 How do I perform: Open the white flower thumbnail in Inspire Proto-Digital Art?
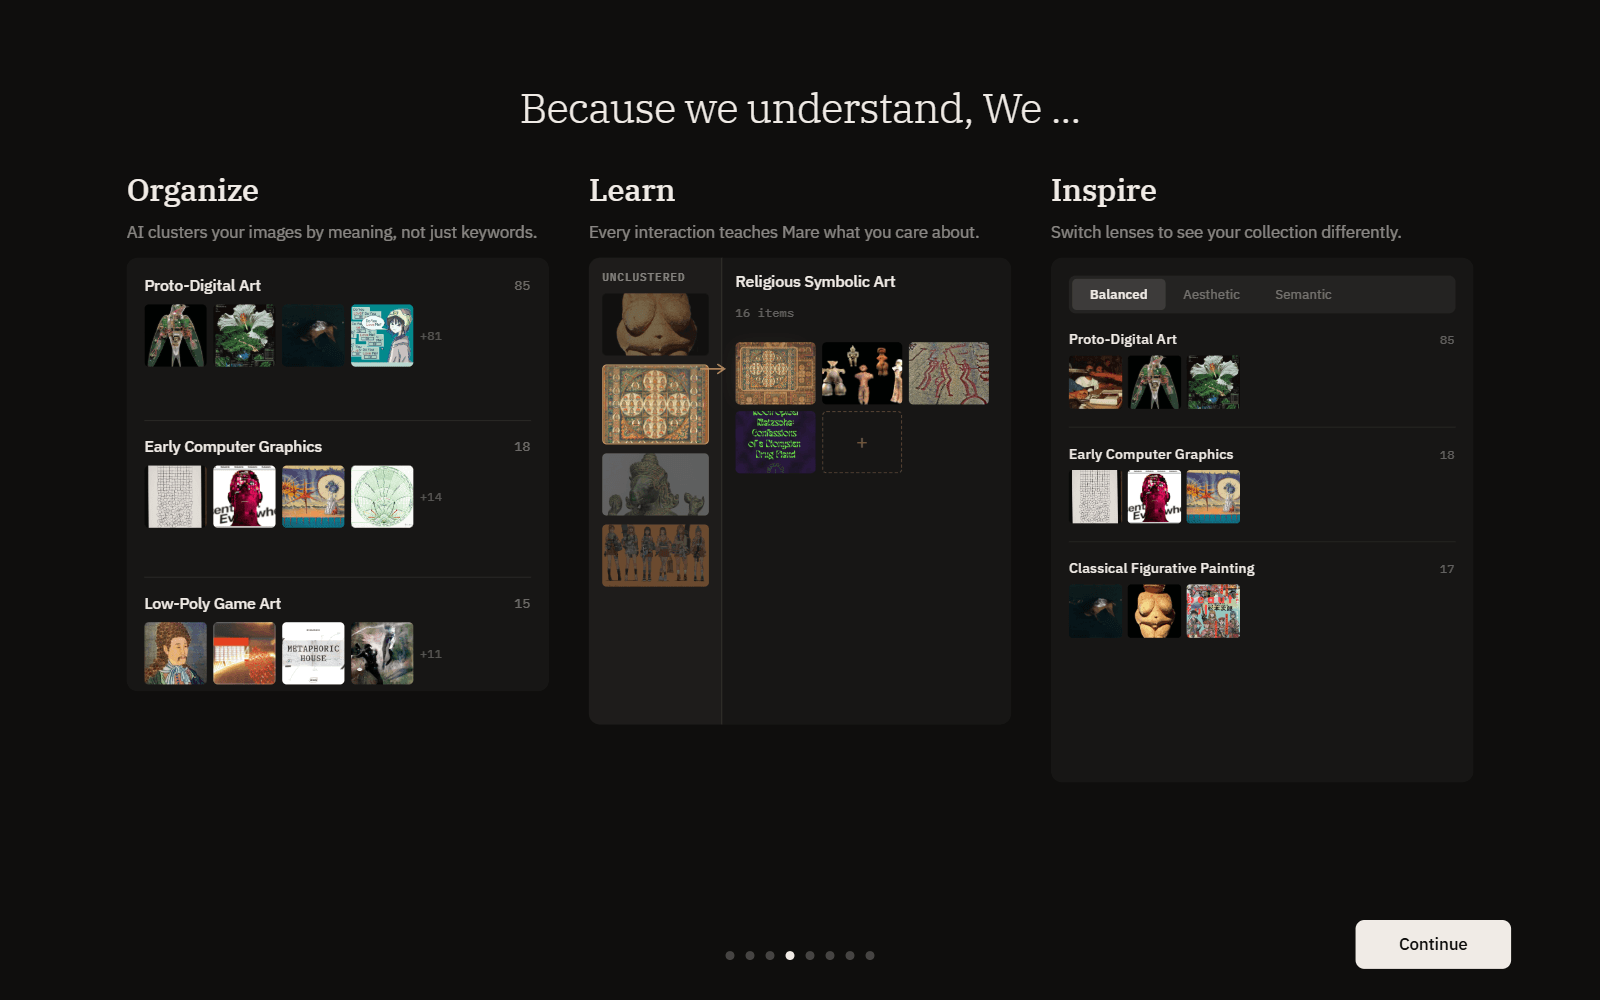coord(1213,382)
